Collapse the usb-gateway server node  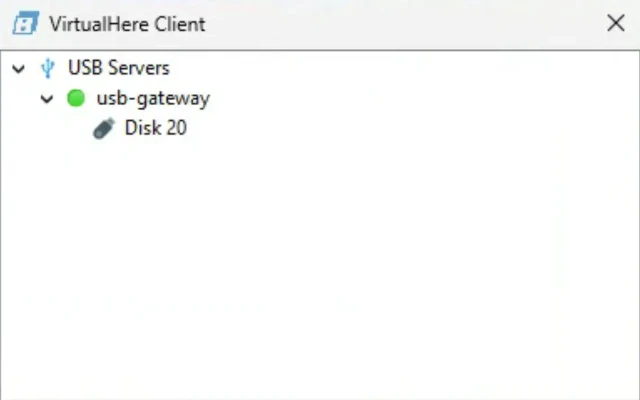click(x=47, y=99)
